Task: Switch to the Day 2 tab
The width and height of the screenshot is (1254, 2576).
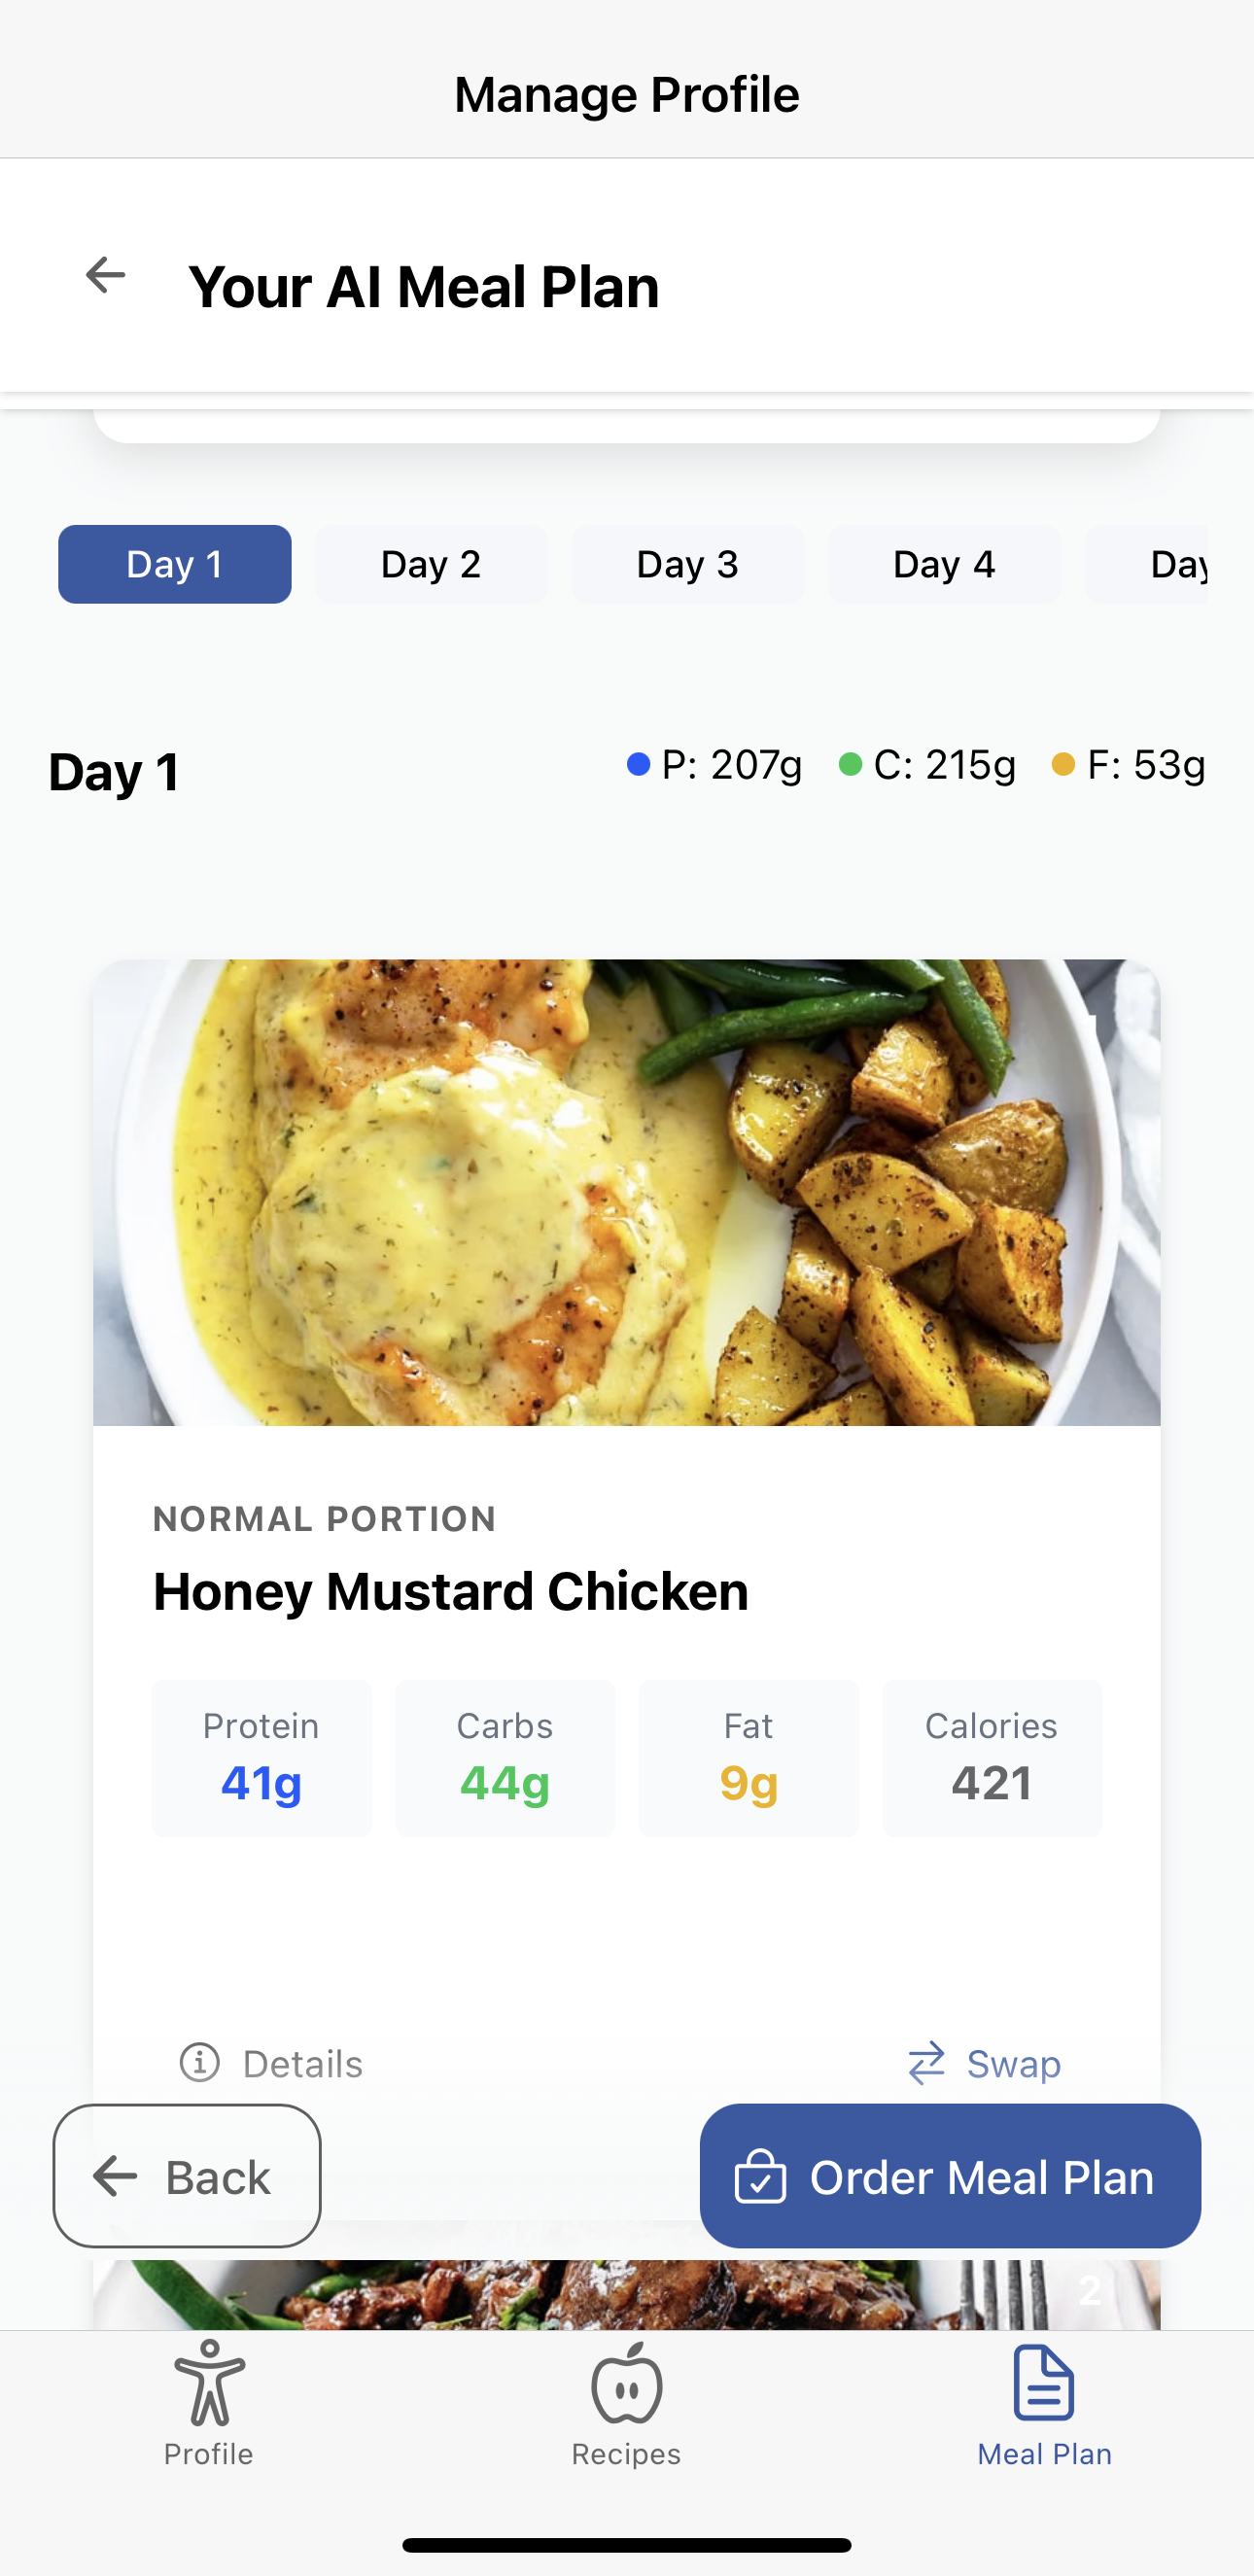Action: [x=431, y=564]
